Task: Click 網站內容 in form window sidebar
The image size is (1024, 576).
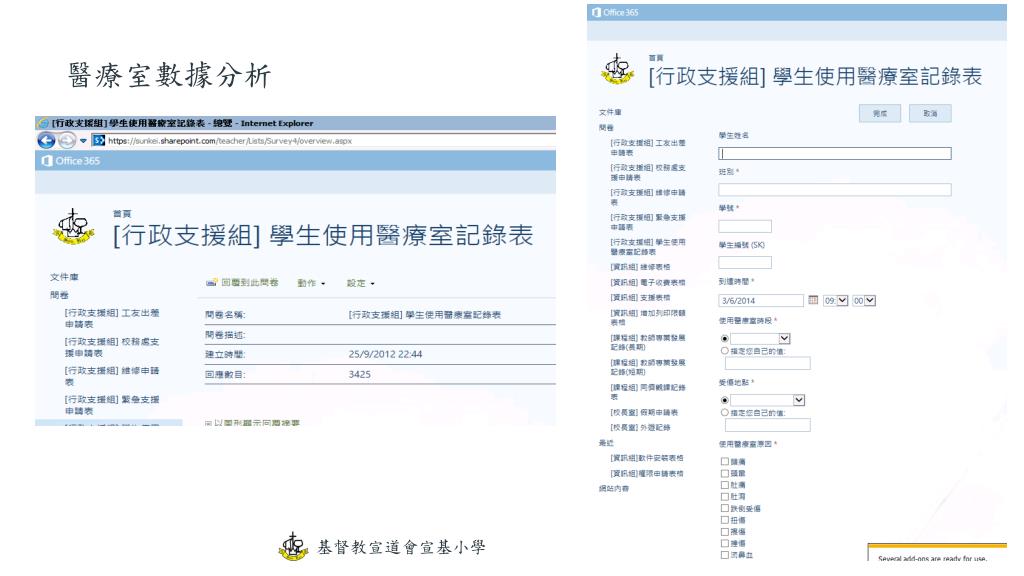Action: (x=613, y=488)
